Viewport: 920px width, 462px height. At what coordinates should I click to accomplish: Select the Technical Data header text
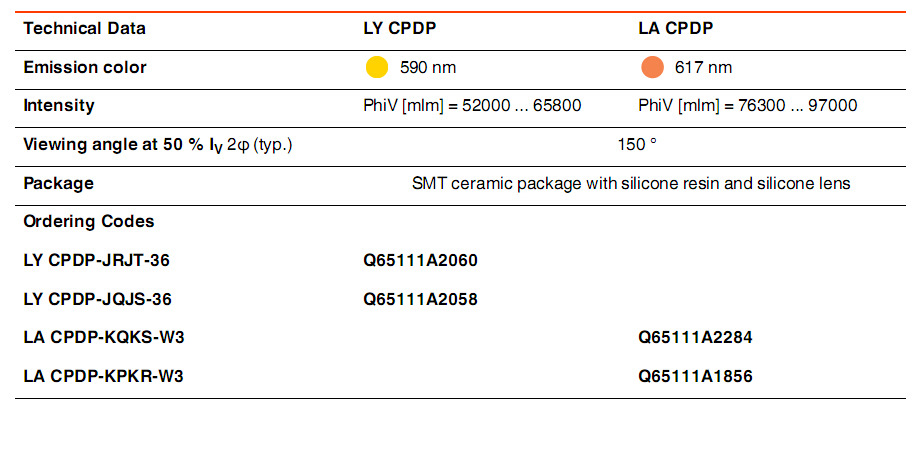pyautogui.click(x=84, y=28)
